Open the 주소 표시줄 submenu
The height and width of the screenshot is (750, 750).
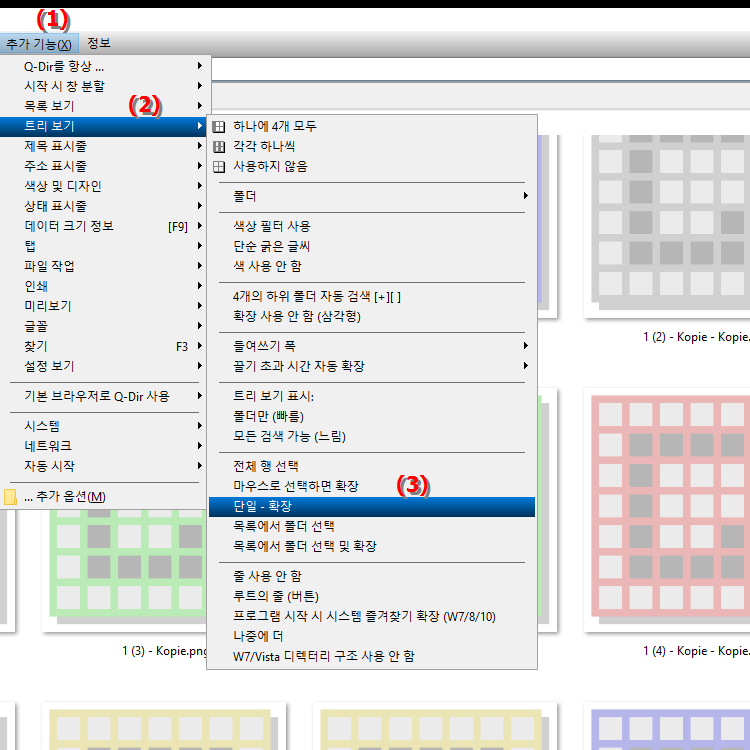tap(103, 166)
